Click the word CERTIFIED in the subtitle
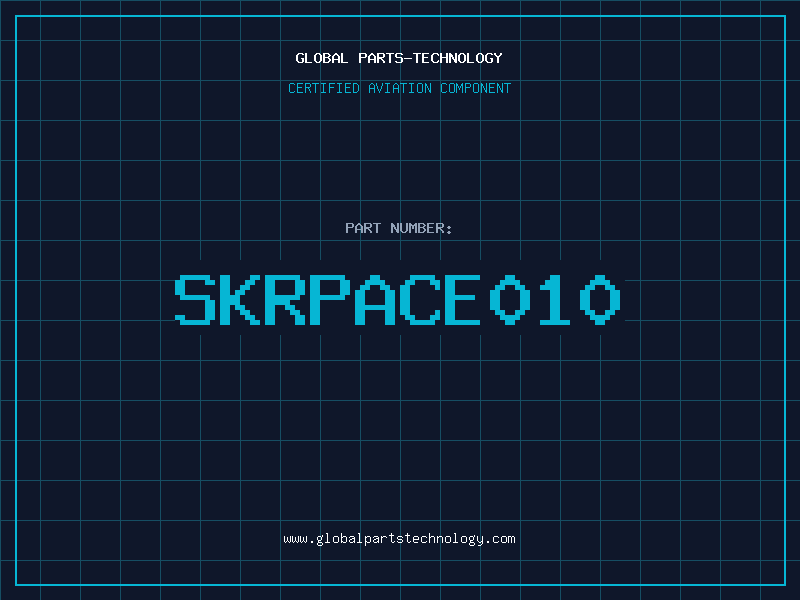The image size is (800, 600). tap(324, 89)
